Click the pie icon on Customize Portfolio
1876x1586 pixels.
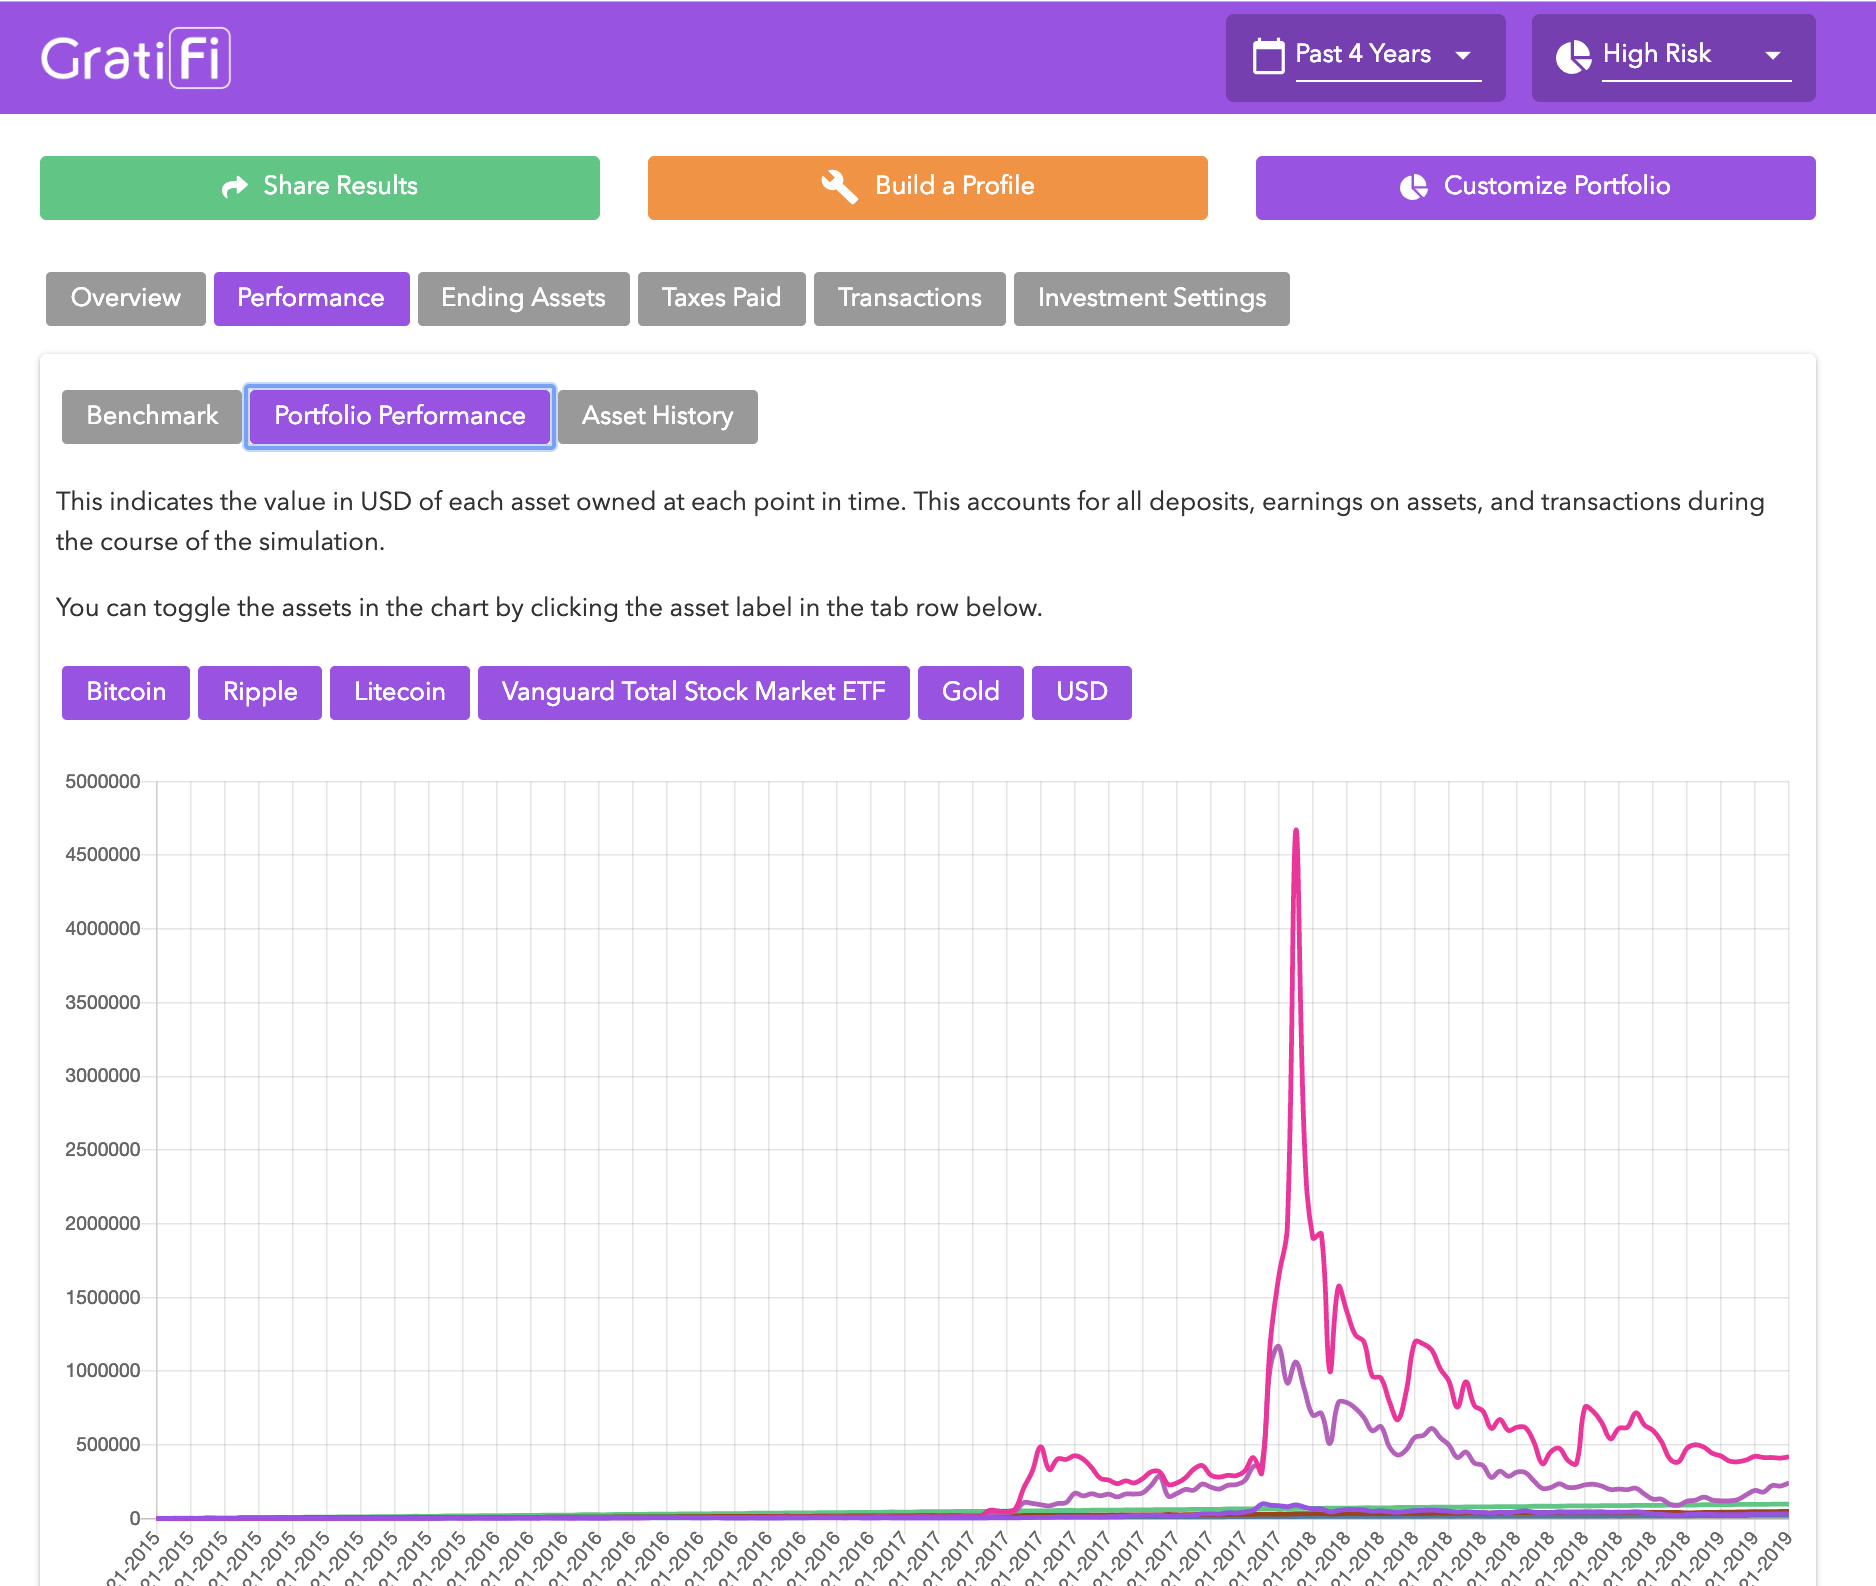(1413, 187)
